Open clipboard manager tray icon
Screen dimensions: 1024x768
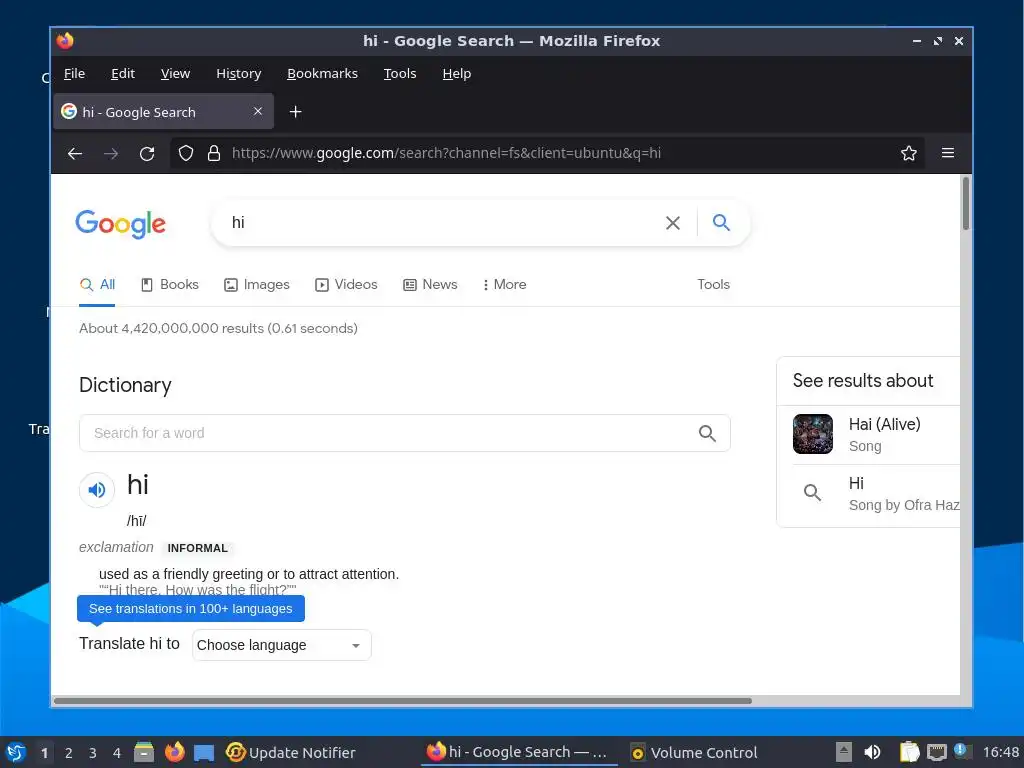[909, 752]
